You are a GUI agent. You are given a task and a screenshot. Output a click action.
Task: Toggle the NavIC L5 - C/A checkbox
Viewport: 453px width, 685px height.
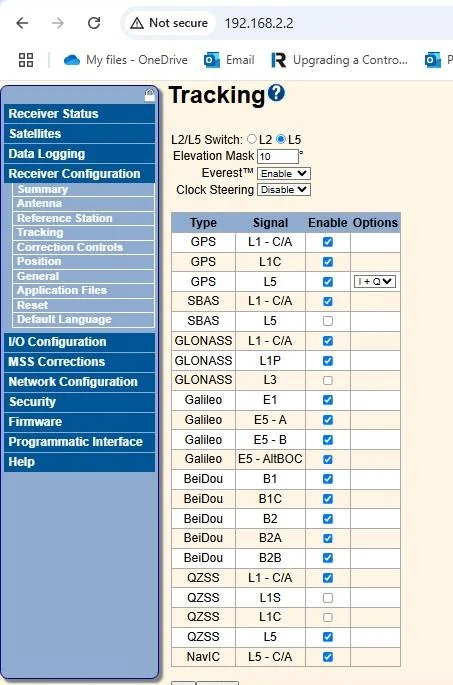coord(328,657)
